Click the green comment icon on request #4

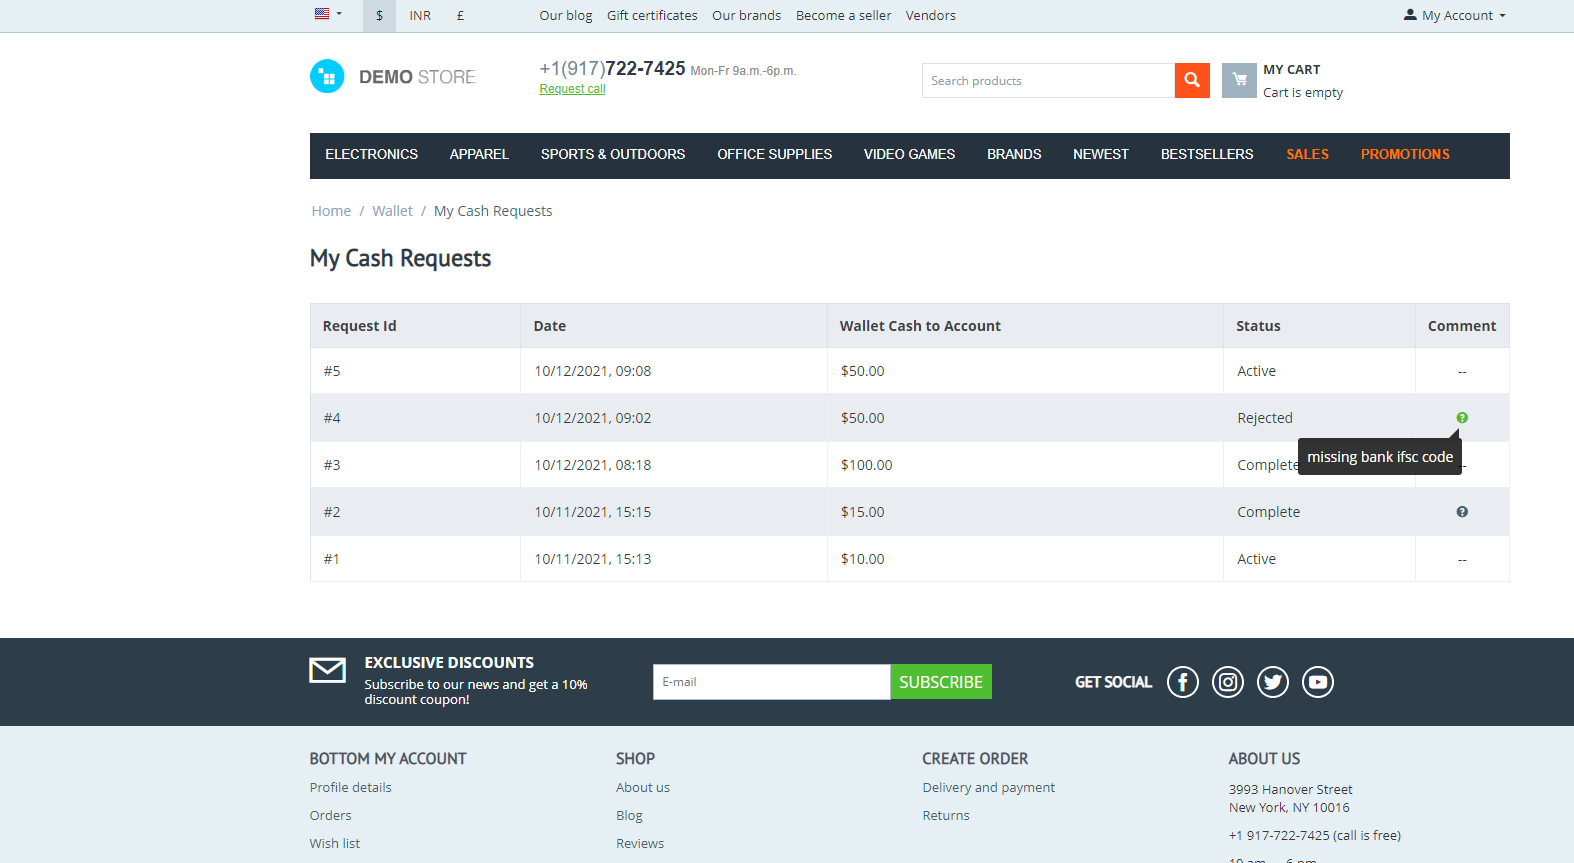(x=1462, y=418)
